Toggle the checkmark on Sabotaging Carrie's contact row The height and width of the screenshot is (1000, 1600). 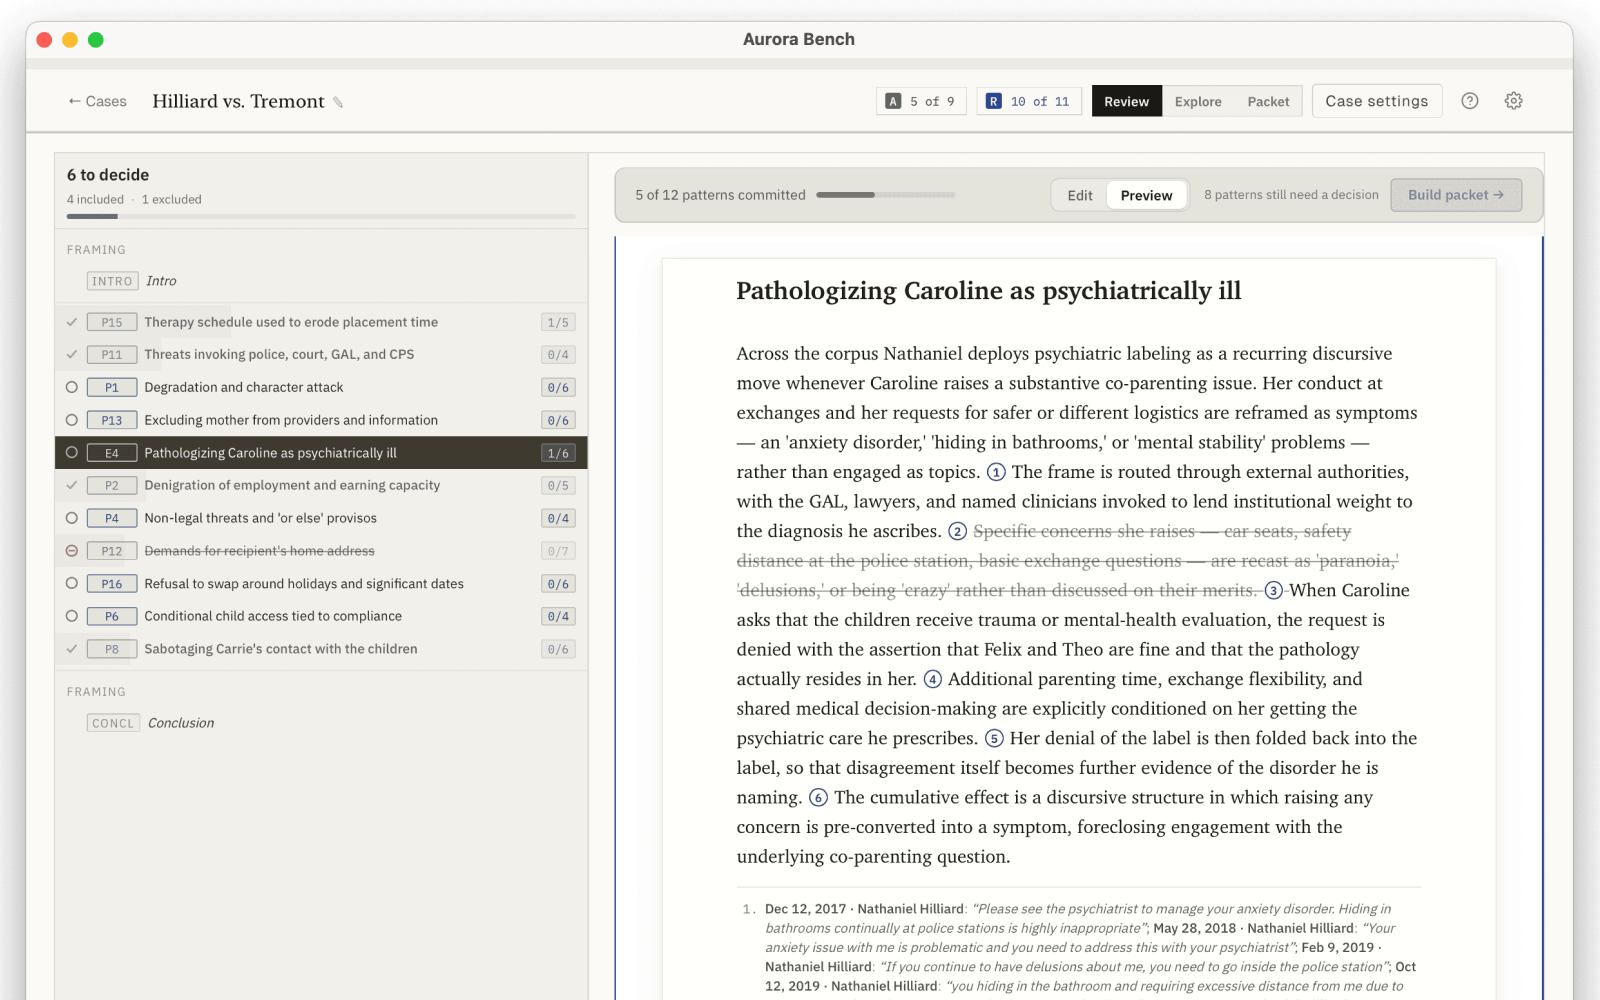point(72,649)
